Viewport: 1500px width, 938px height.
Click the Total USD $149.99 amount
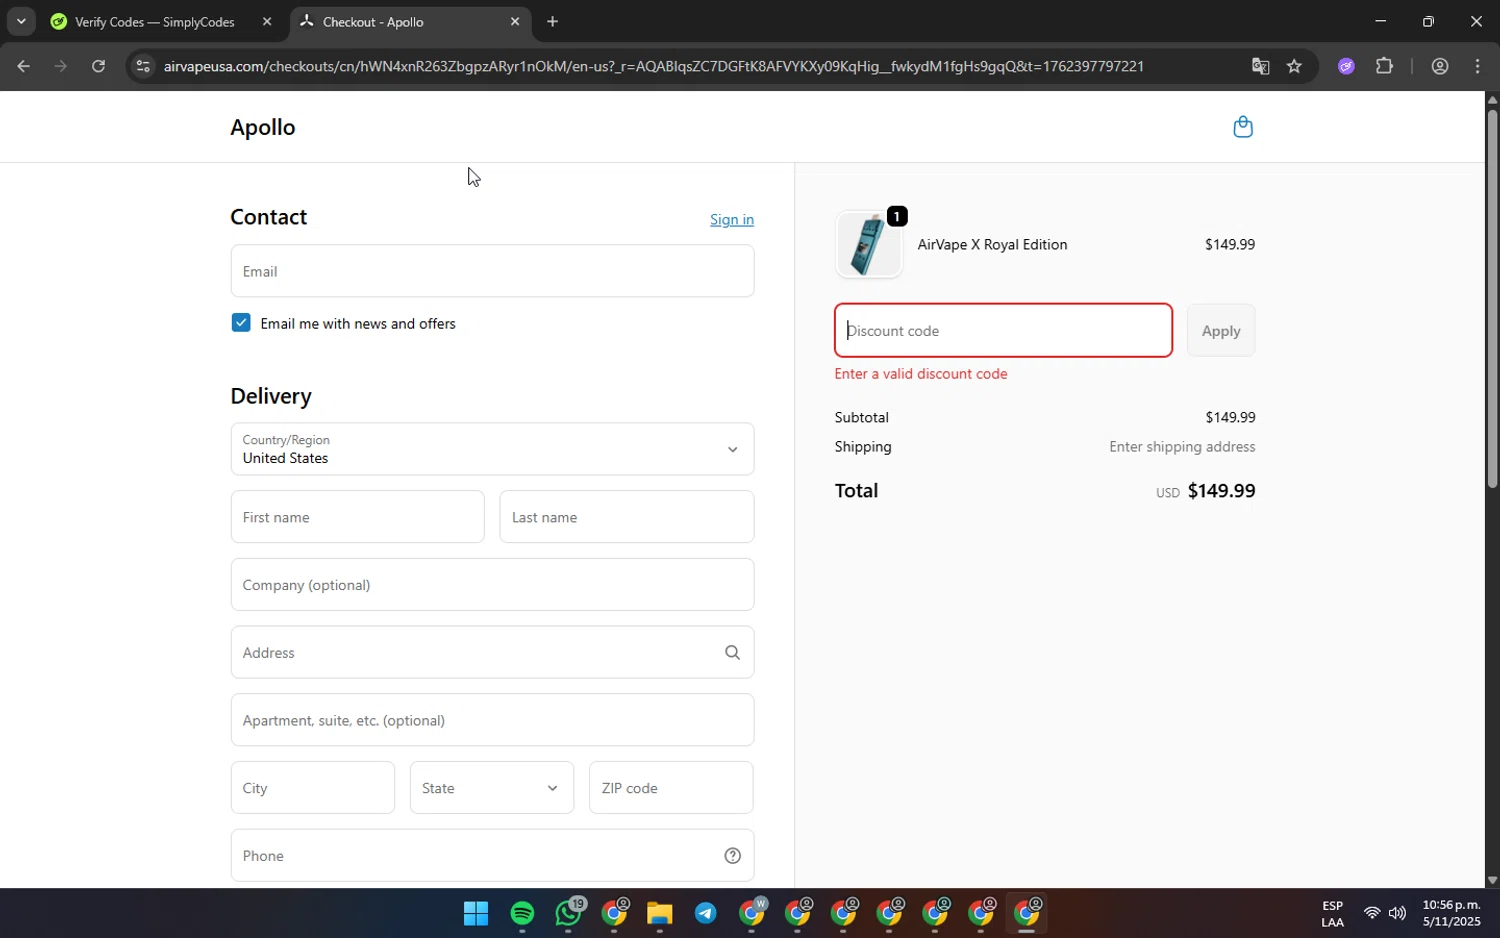(1221, 491)
